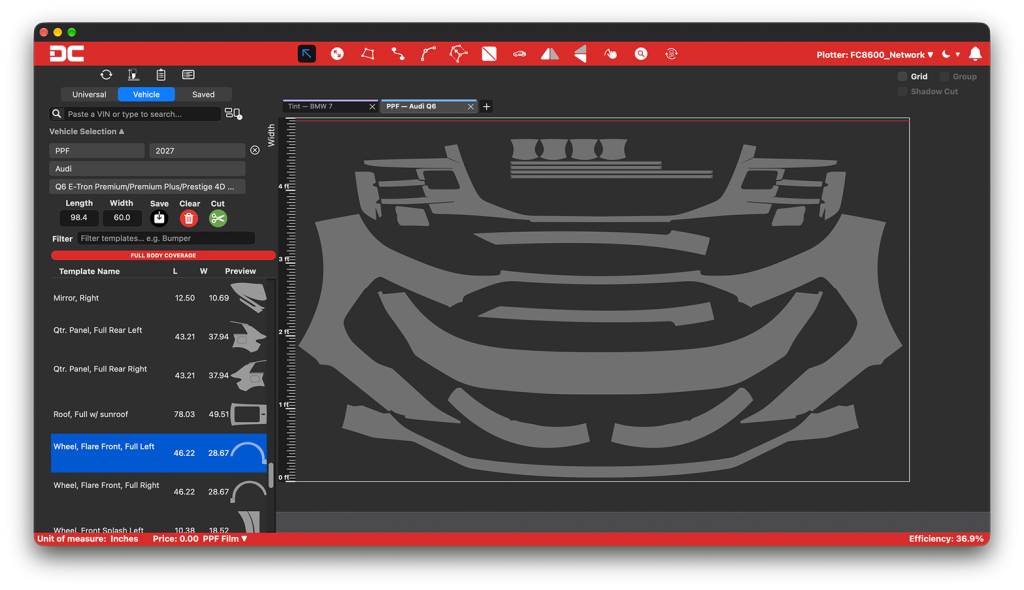Image resolution: width=1024 pixels, height=590 pixels.
Task: Click the flip horizontal mirror icon
Action: tap(549, 54)
